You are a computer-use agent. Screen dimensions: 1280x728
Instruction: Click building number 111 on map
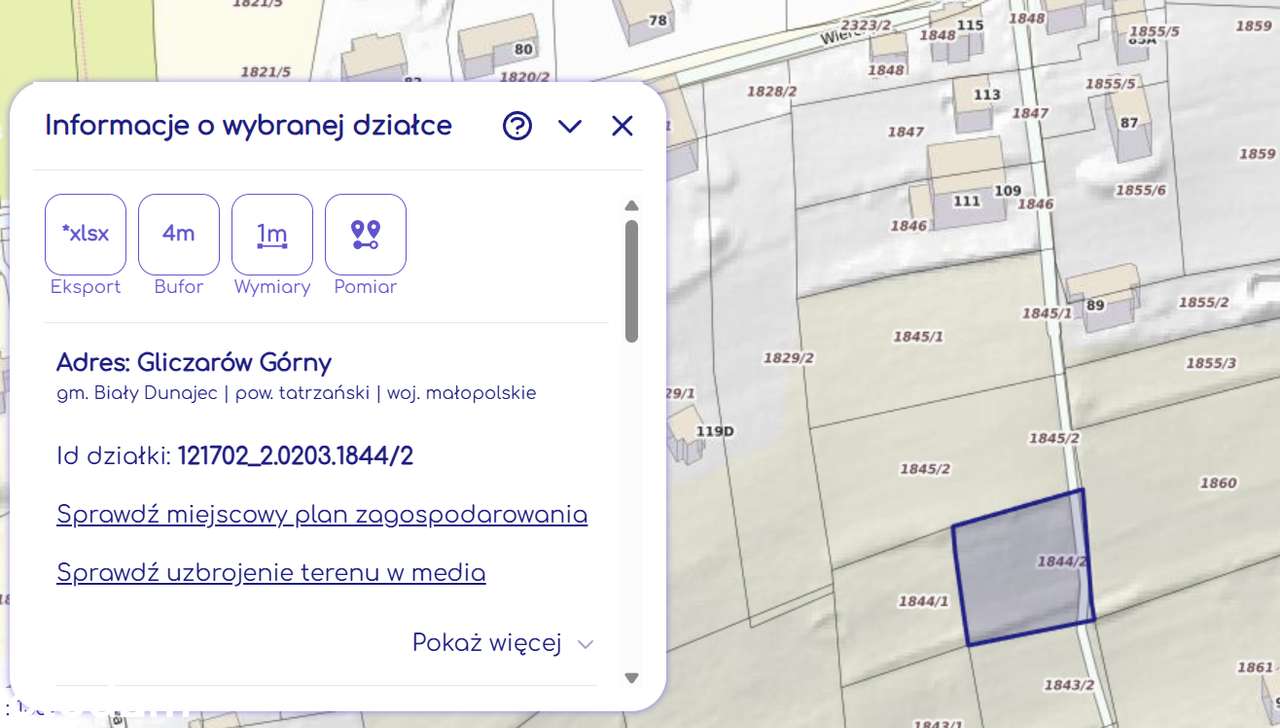(966, 201)
